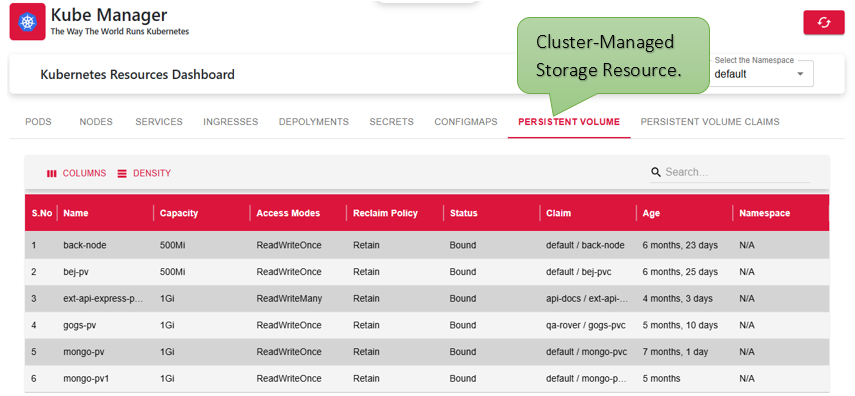Screen dimensions: 855x396
Task: Open the Secrets tab
Action: (392, 122)
